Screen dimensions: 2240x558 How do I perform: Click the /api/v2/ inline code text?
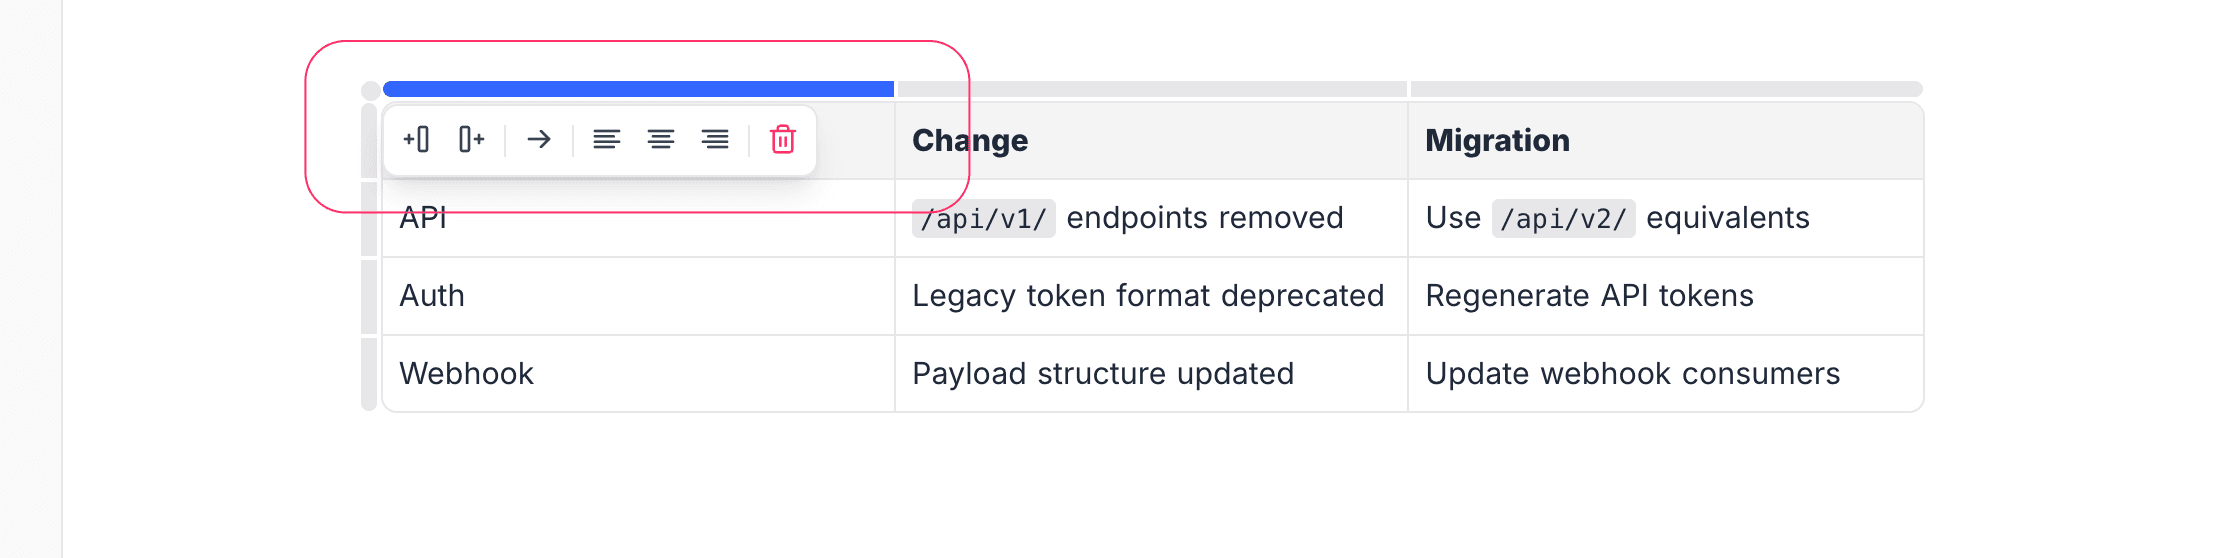[x=1563, y=218]
